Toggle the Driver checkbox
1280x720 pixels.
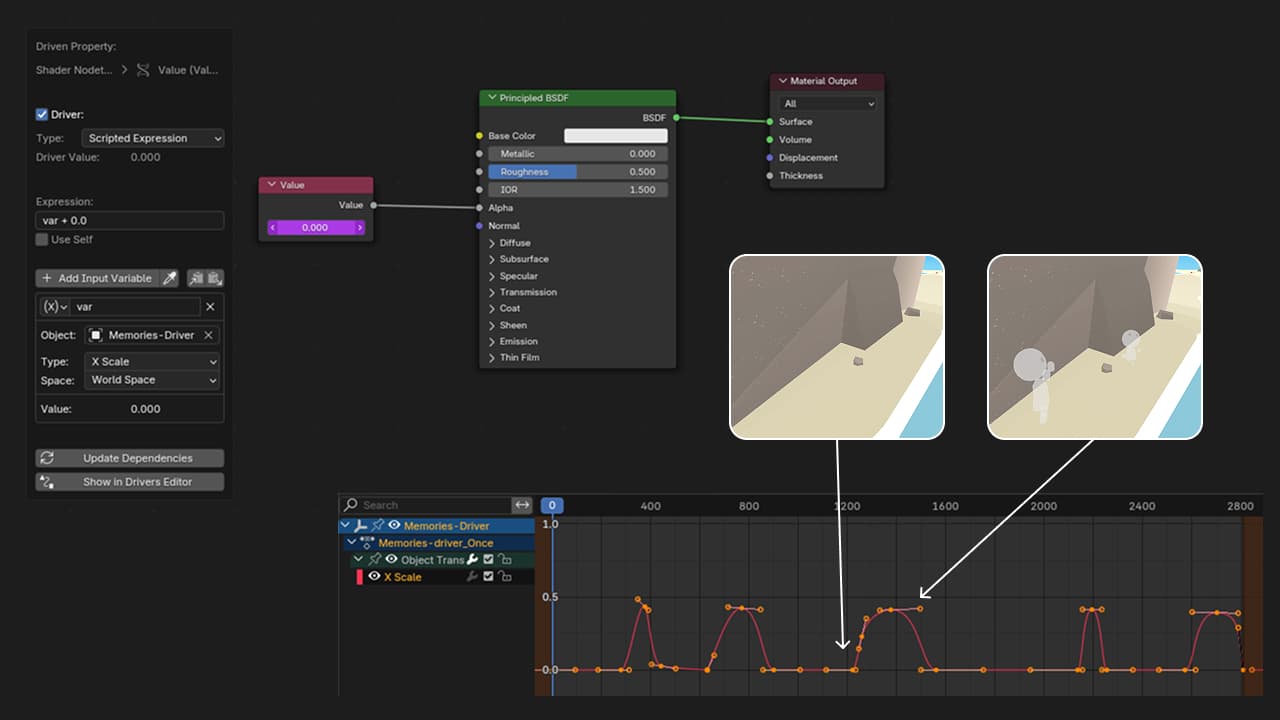pos(42,115)
